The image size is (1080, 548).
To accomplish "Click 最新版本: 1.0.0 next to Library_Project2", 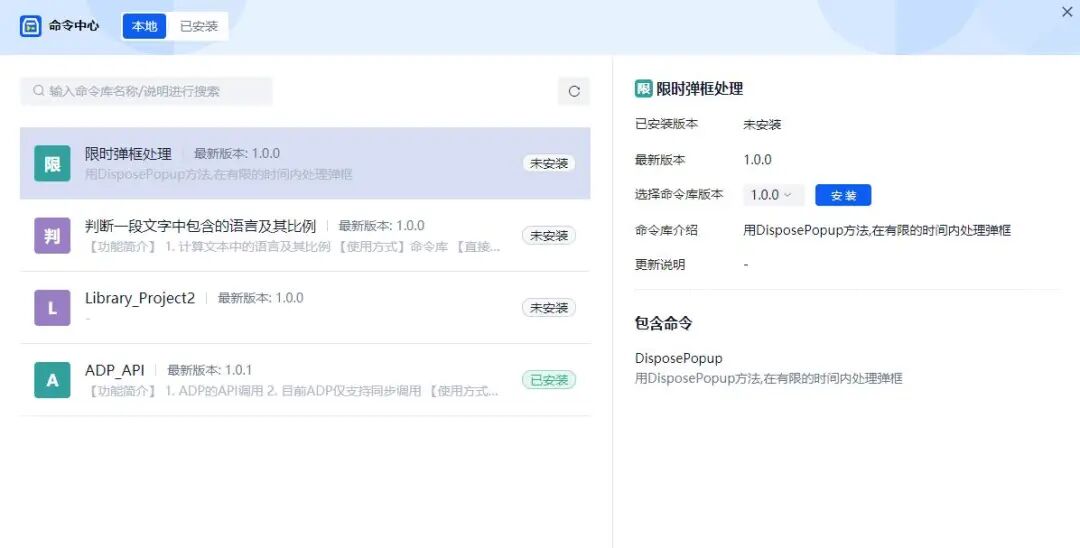I will point(260,298).
